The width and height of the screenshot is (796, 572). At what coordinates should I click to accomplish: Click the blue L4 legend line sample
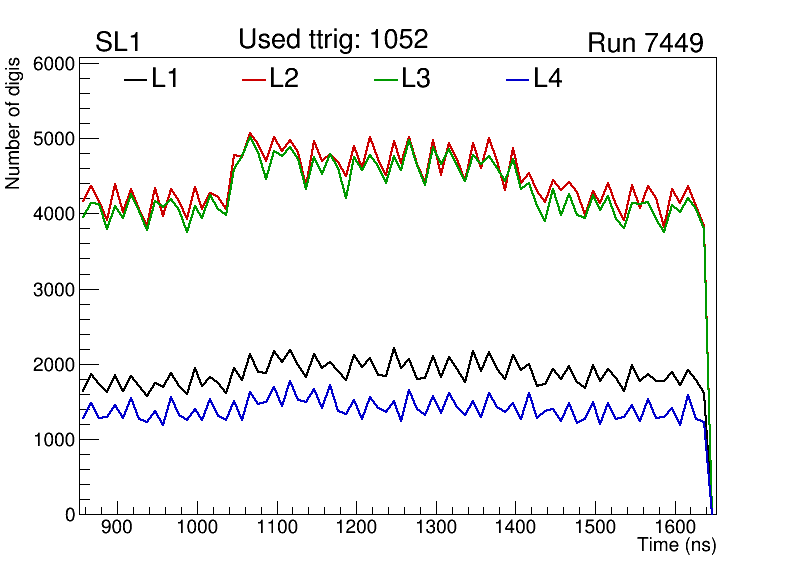[x=516, y=79]
